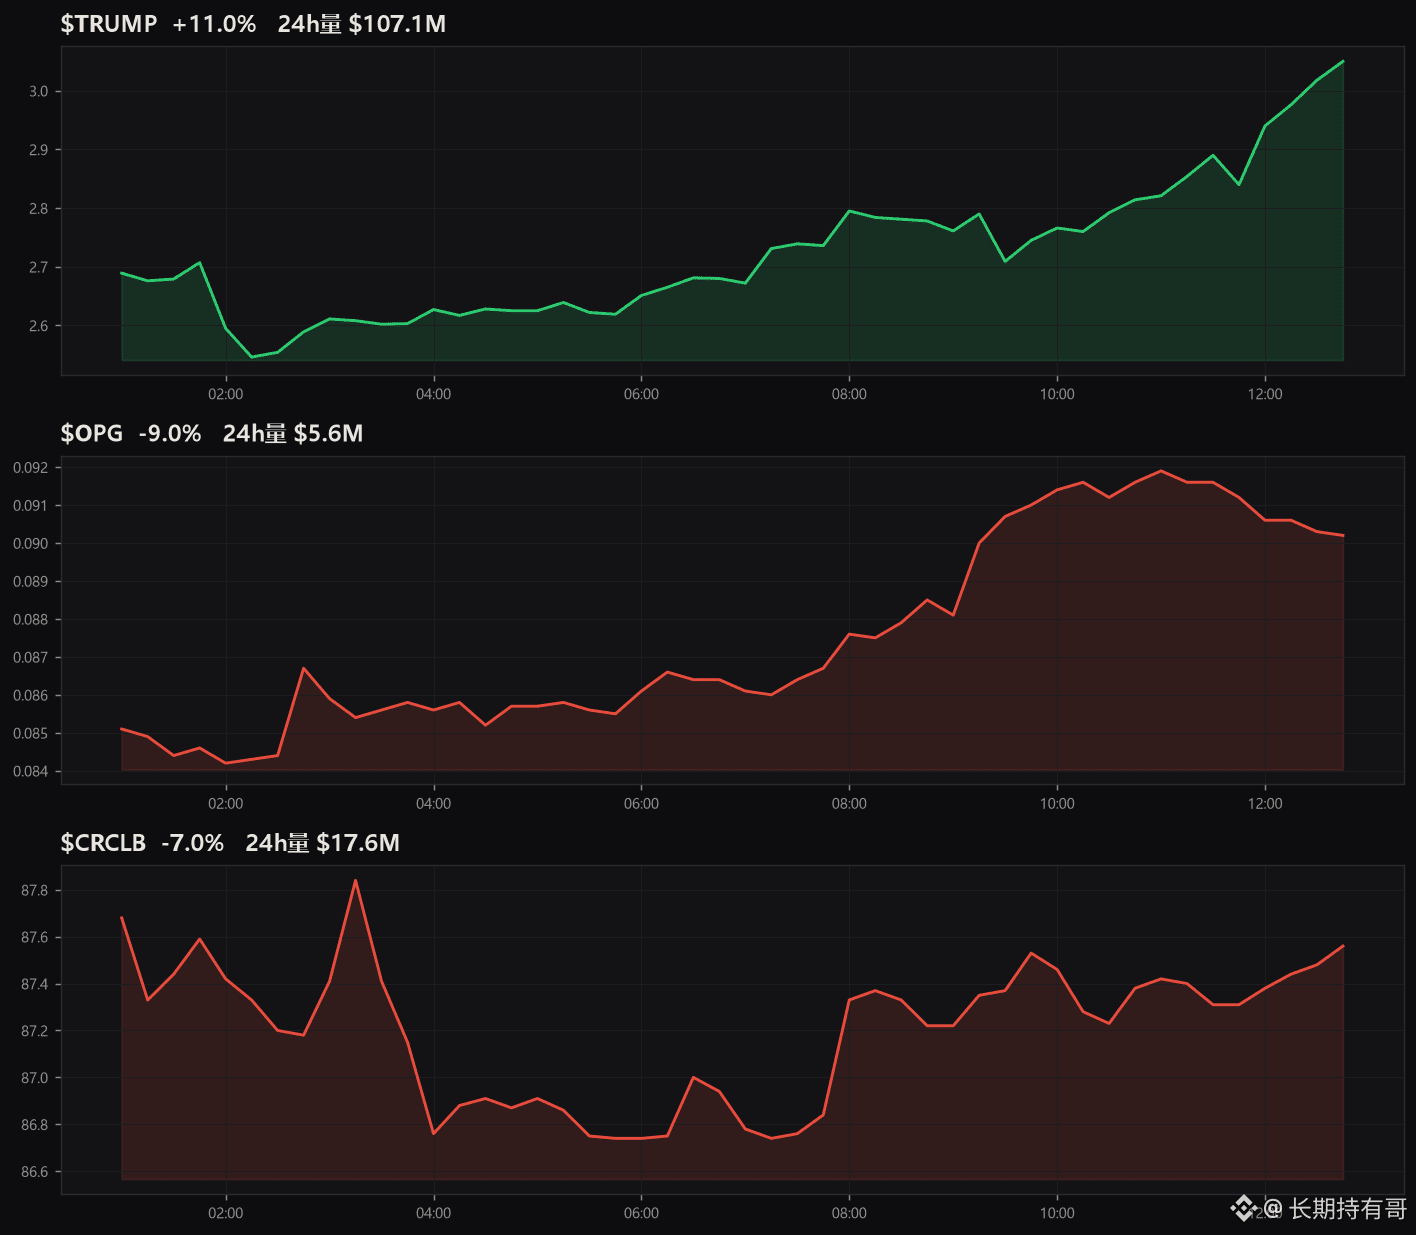Click the 0.085 y-axis label
This screenshot has width=1416, height=1235.
point(30,733)
